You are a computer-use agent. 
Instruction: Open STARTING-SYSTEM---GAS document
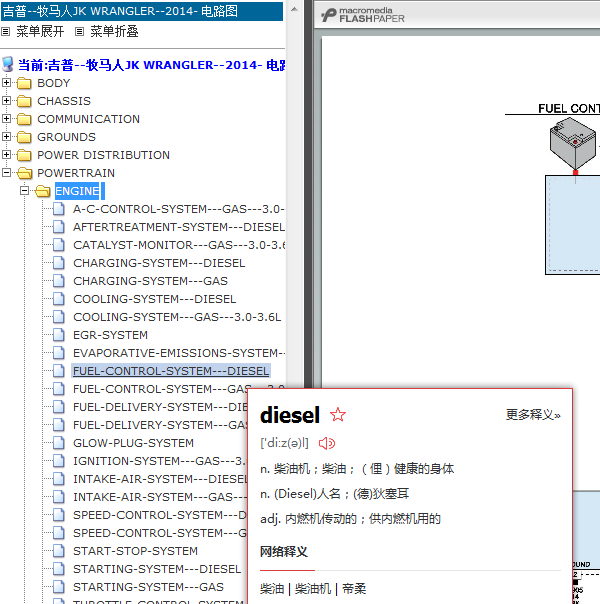pos(148,587)
